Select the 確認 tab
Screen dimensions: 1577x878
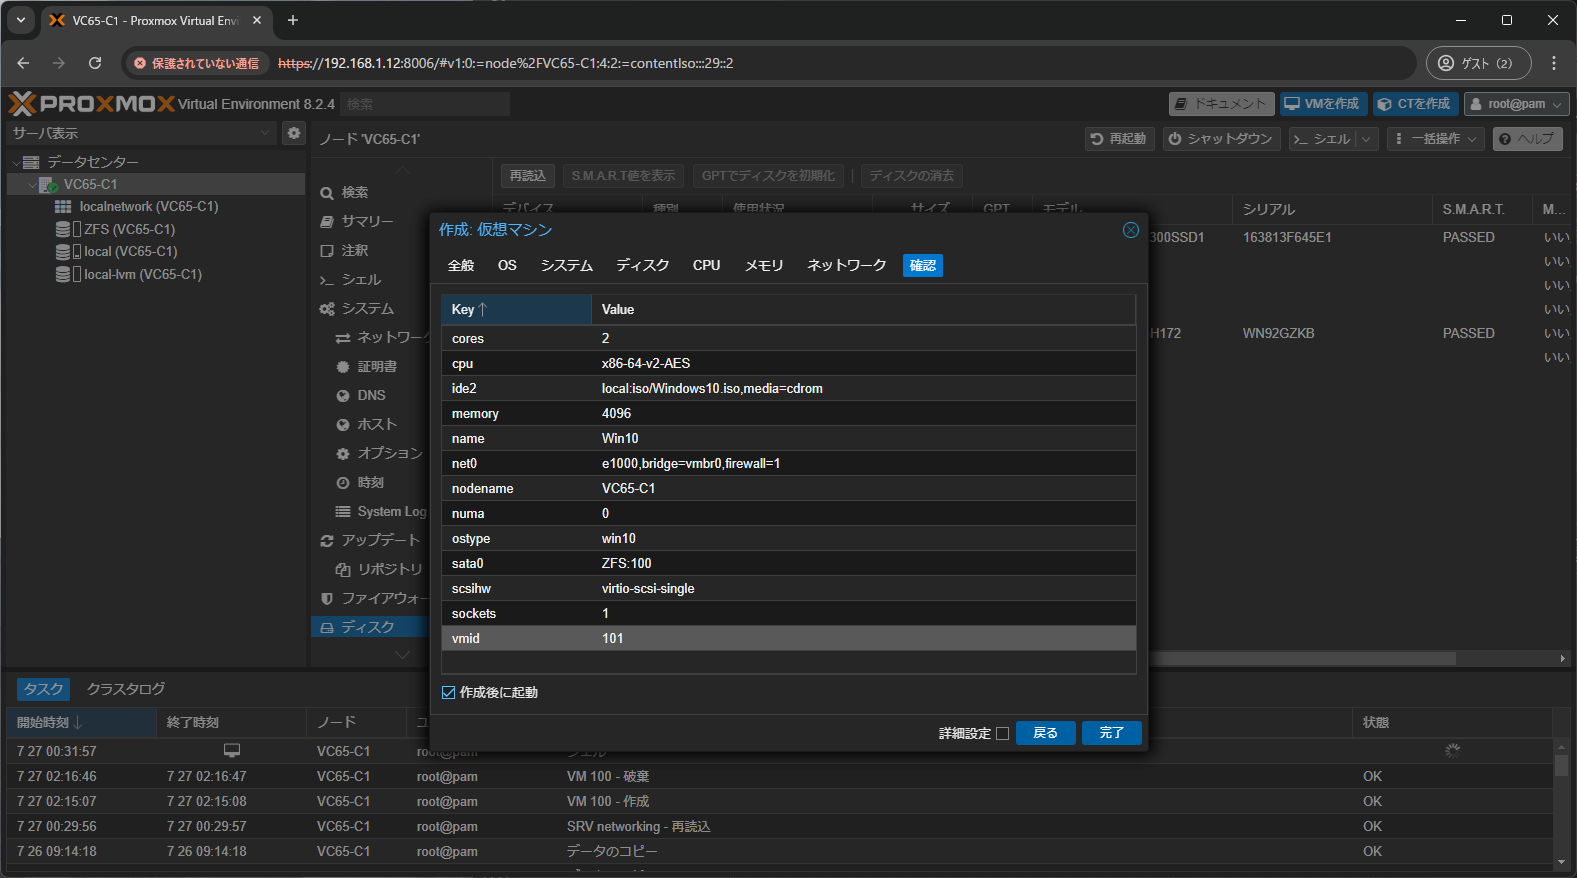(x=923, y=265)
